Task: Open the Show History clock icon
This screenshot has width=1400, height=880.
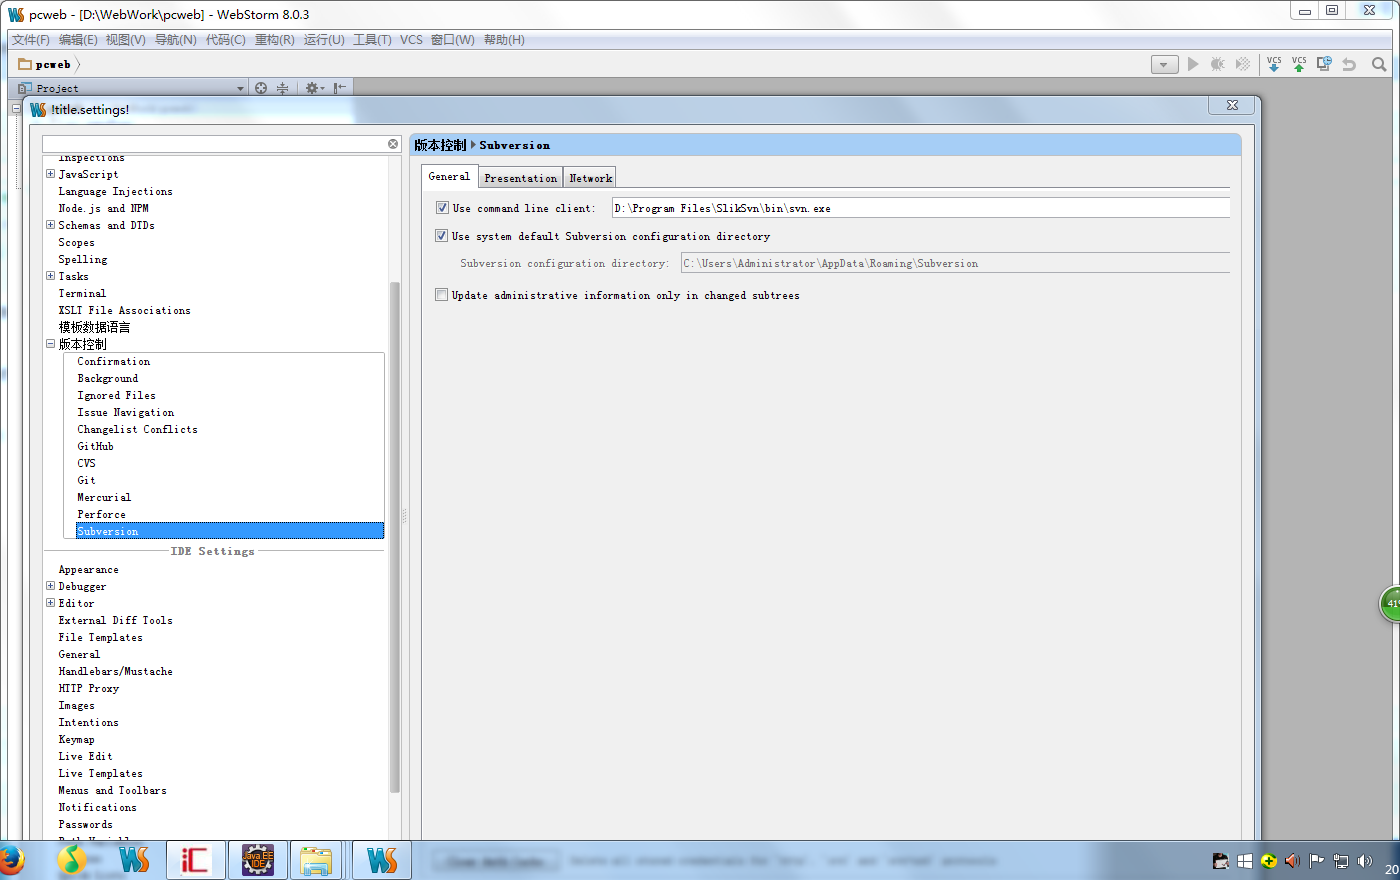Action: (1324, 64)
